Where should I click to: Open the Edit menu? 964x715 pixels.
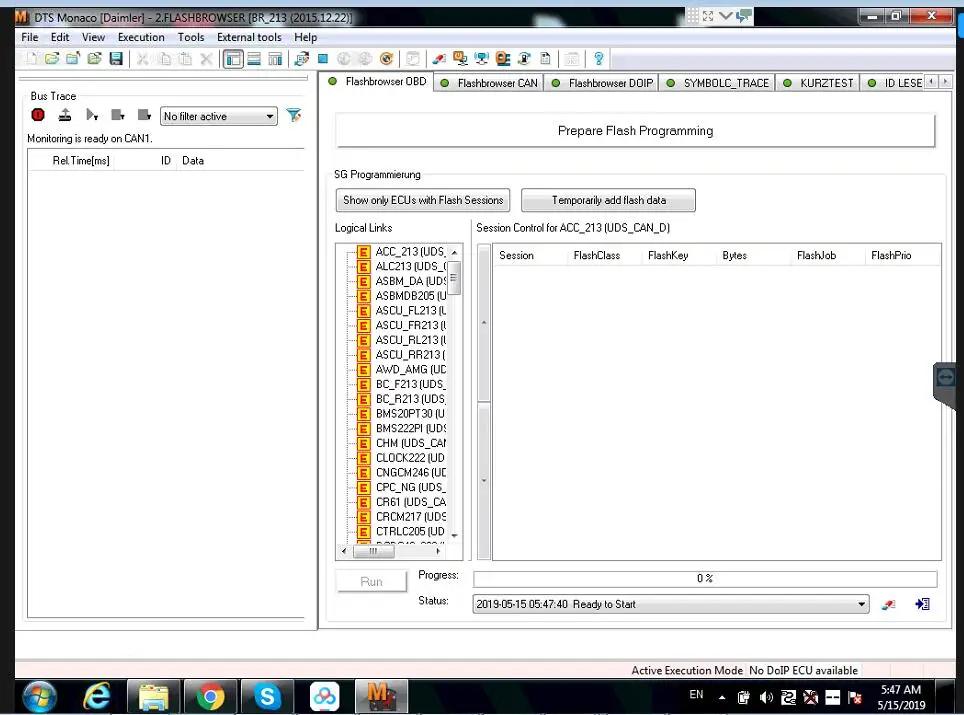60,37
